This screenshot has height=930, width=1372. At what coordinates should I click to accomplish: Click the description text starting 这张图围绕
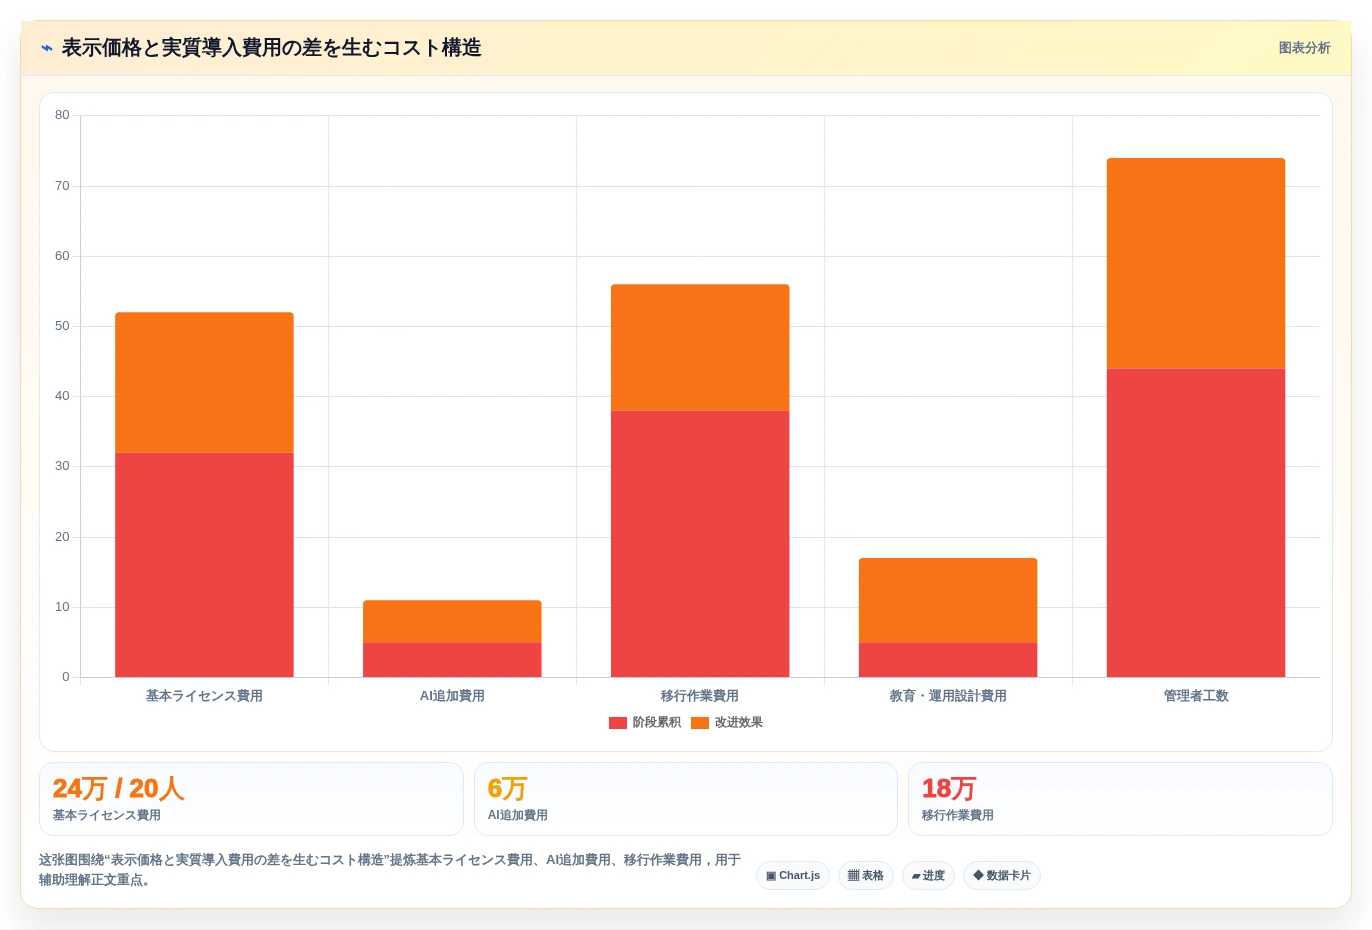click(390, 870)
